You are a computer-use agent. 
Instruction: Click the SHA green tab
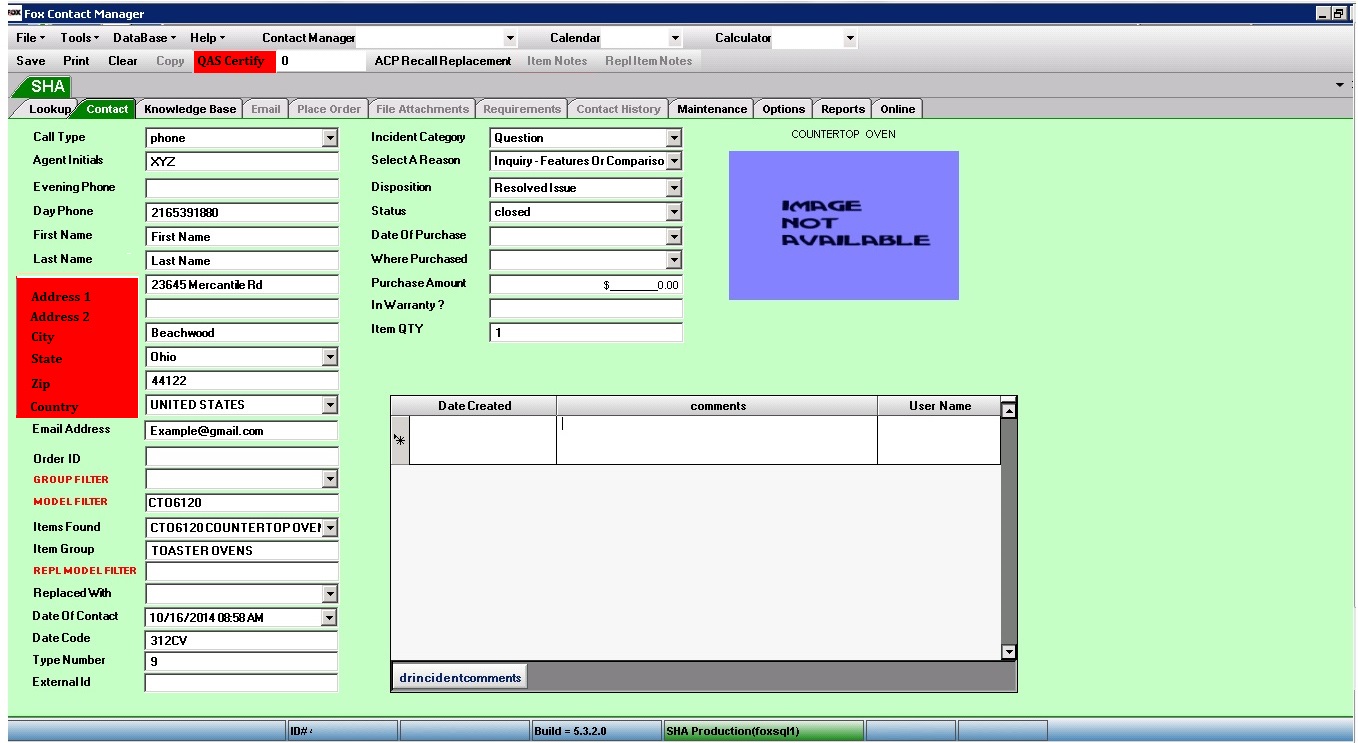pyautogui.click(x=47, y=87)
